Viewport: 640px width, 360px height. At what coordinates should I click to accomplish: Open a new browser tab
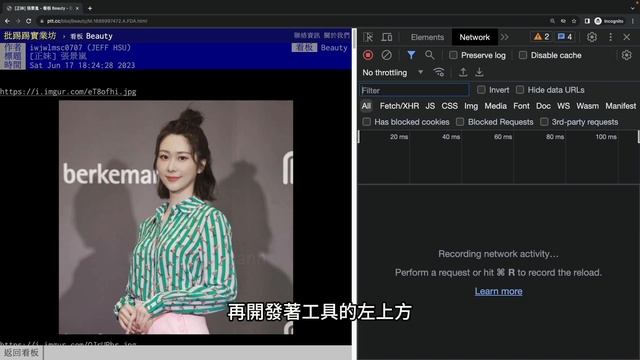[x=90, y=8]
